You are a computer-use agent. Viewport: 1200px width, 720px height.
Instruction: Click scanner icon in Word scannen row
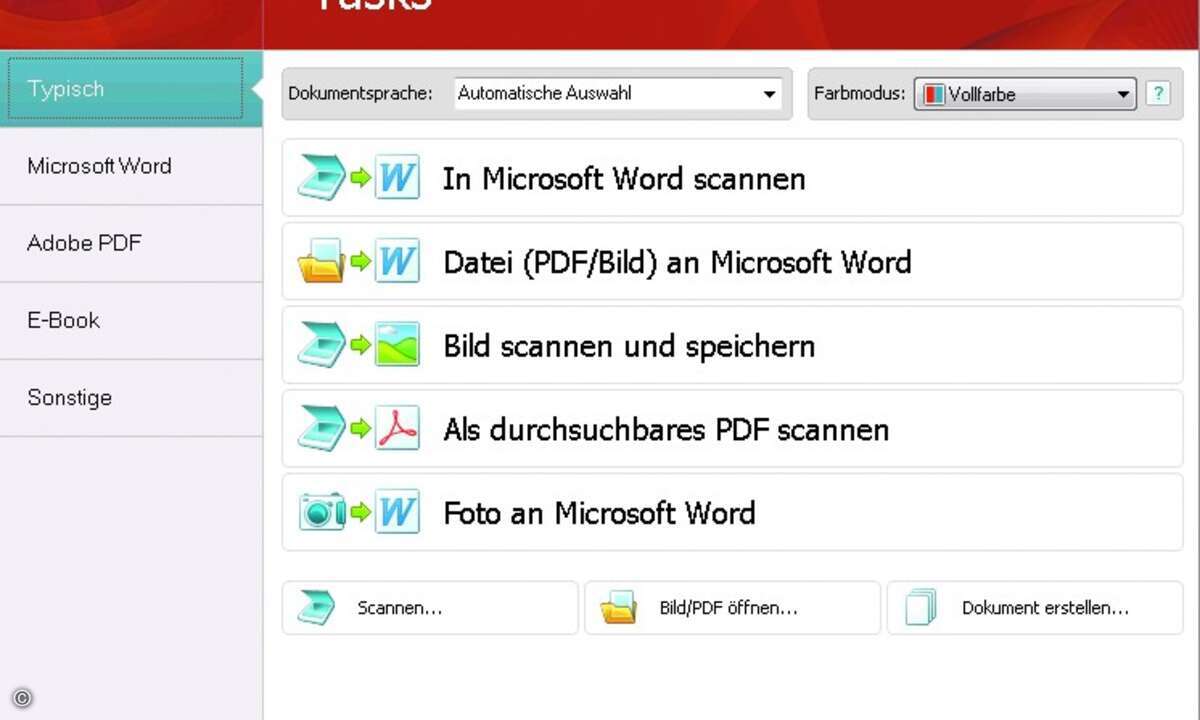point(321,179)
